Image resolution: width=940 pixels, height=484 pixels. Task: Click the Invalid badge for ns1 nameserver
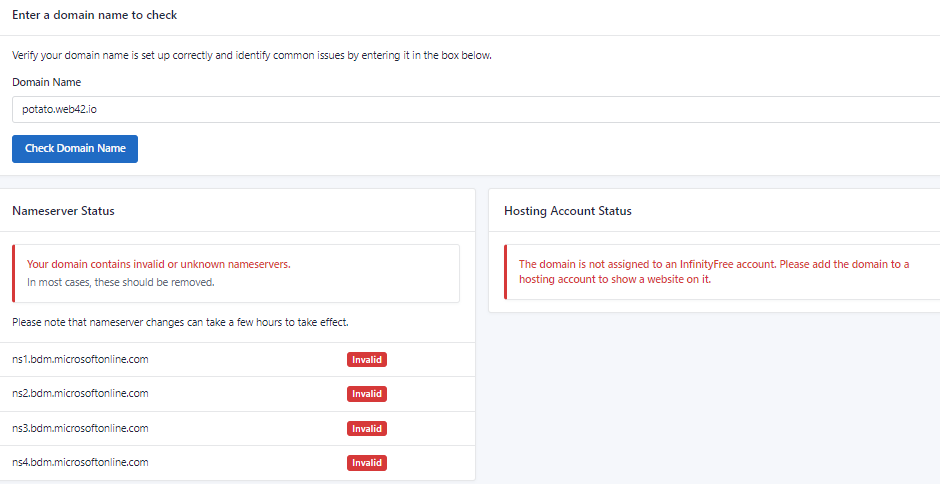pos(366,360)
